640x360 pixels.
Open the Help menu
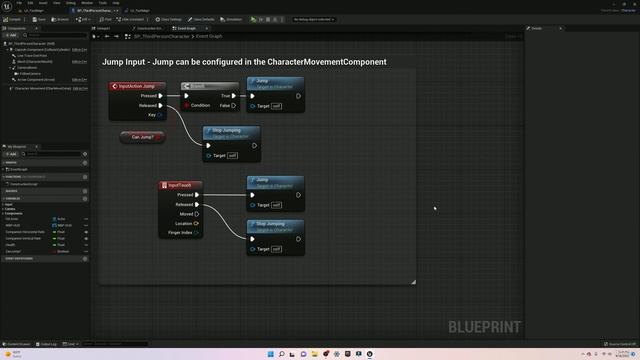116,3
